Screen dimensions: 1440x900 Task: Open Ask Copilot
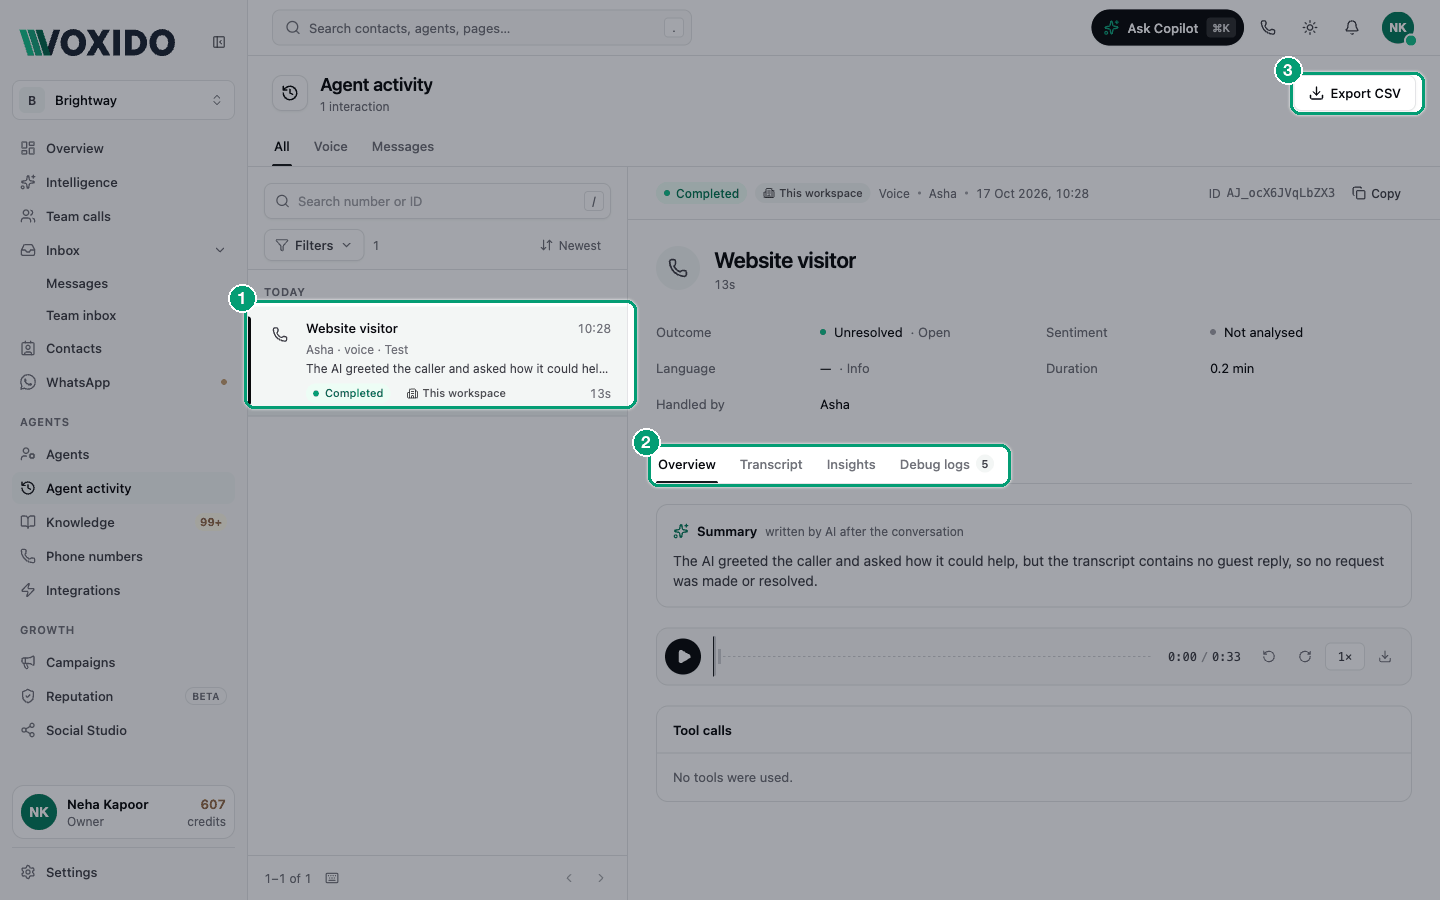click(1167, 28)
